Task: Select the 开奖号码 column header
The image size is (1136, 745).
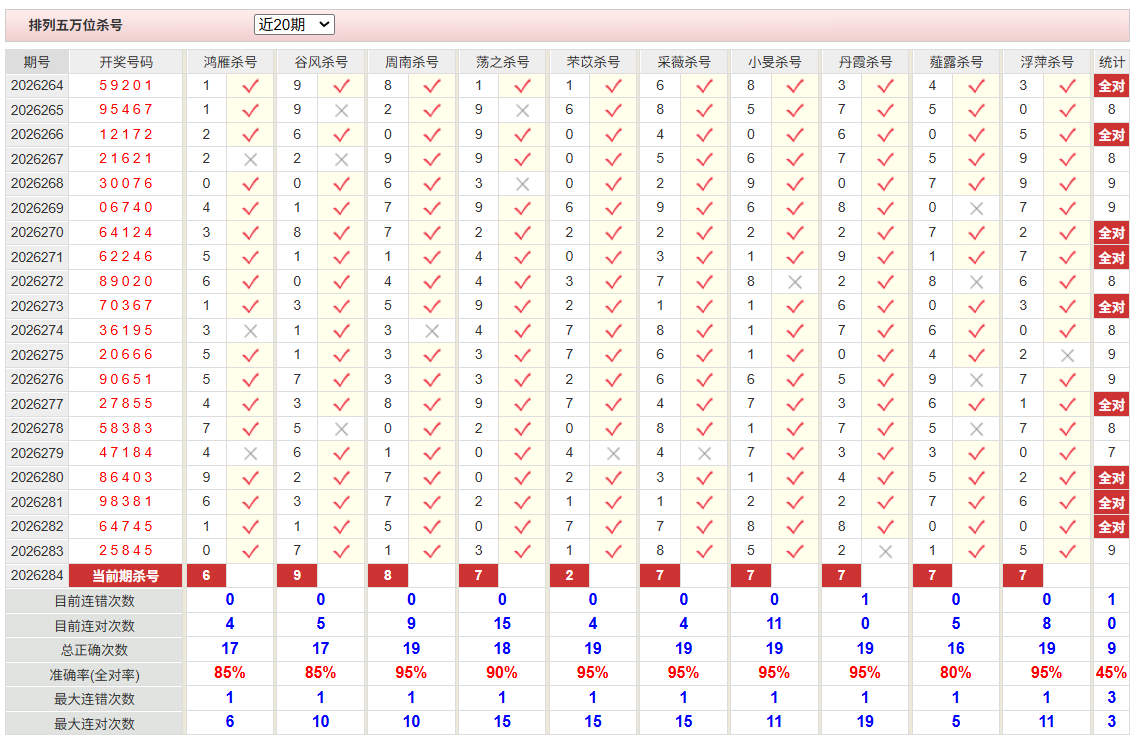Action: [x=126, y=62]
